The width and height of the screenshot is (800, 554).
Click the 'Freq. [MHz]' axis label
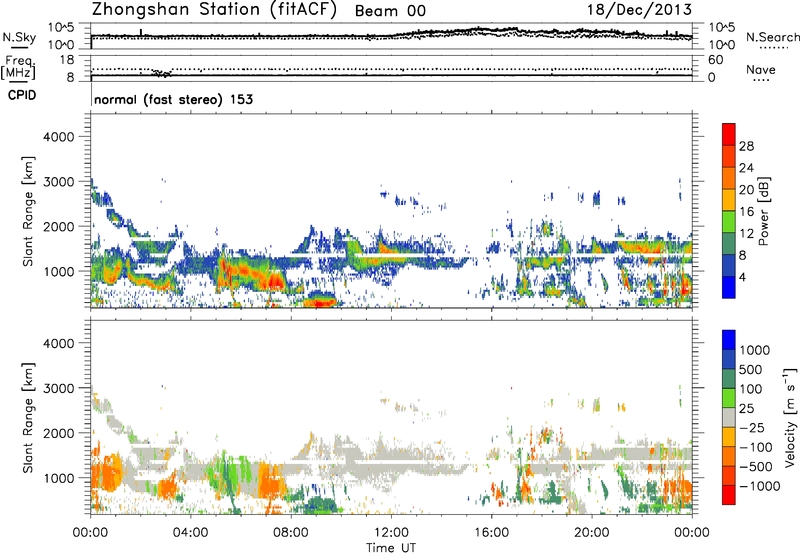(x=19, y=68)
